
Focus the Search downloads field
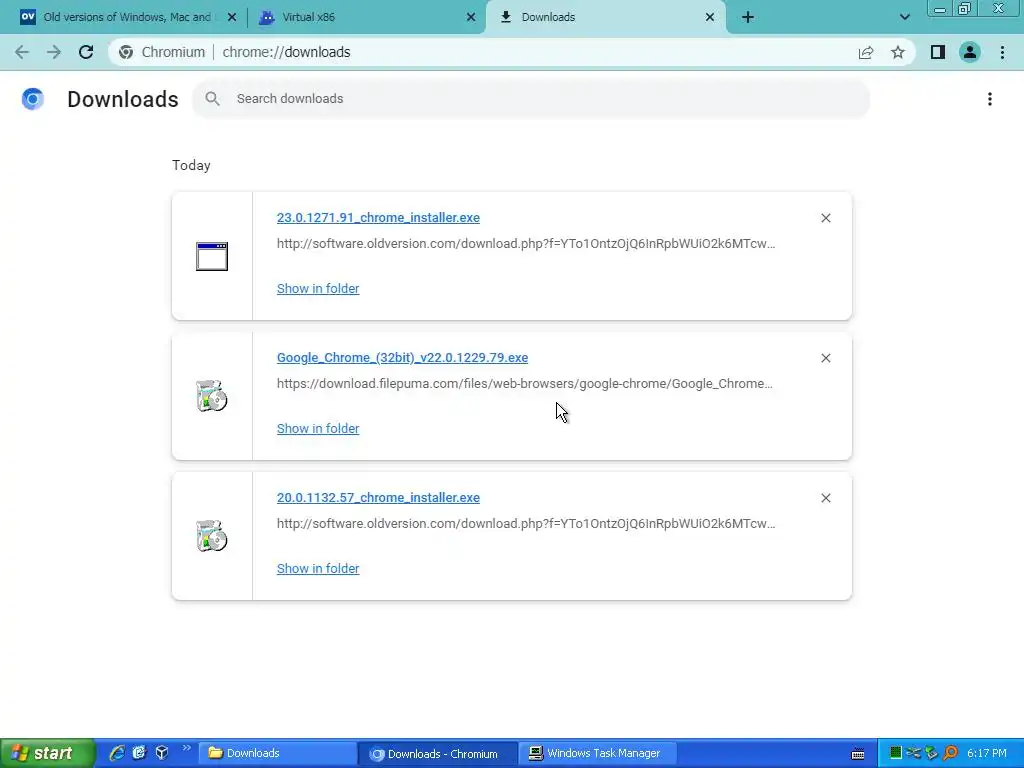coord(531,99)
